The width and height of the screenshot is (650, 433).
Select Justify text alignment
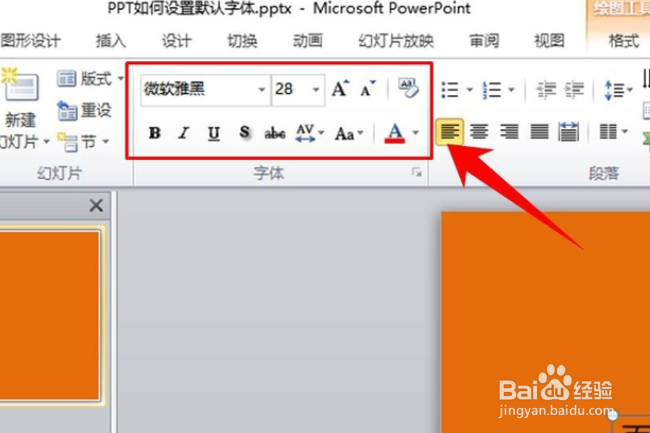coord(539,132)
